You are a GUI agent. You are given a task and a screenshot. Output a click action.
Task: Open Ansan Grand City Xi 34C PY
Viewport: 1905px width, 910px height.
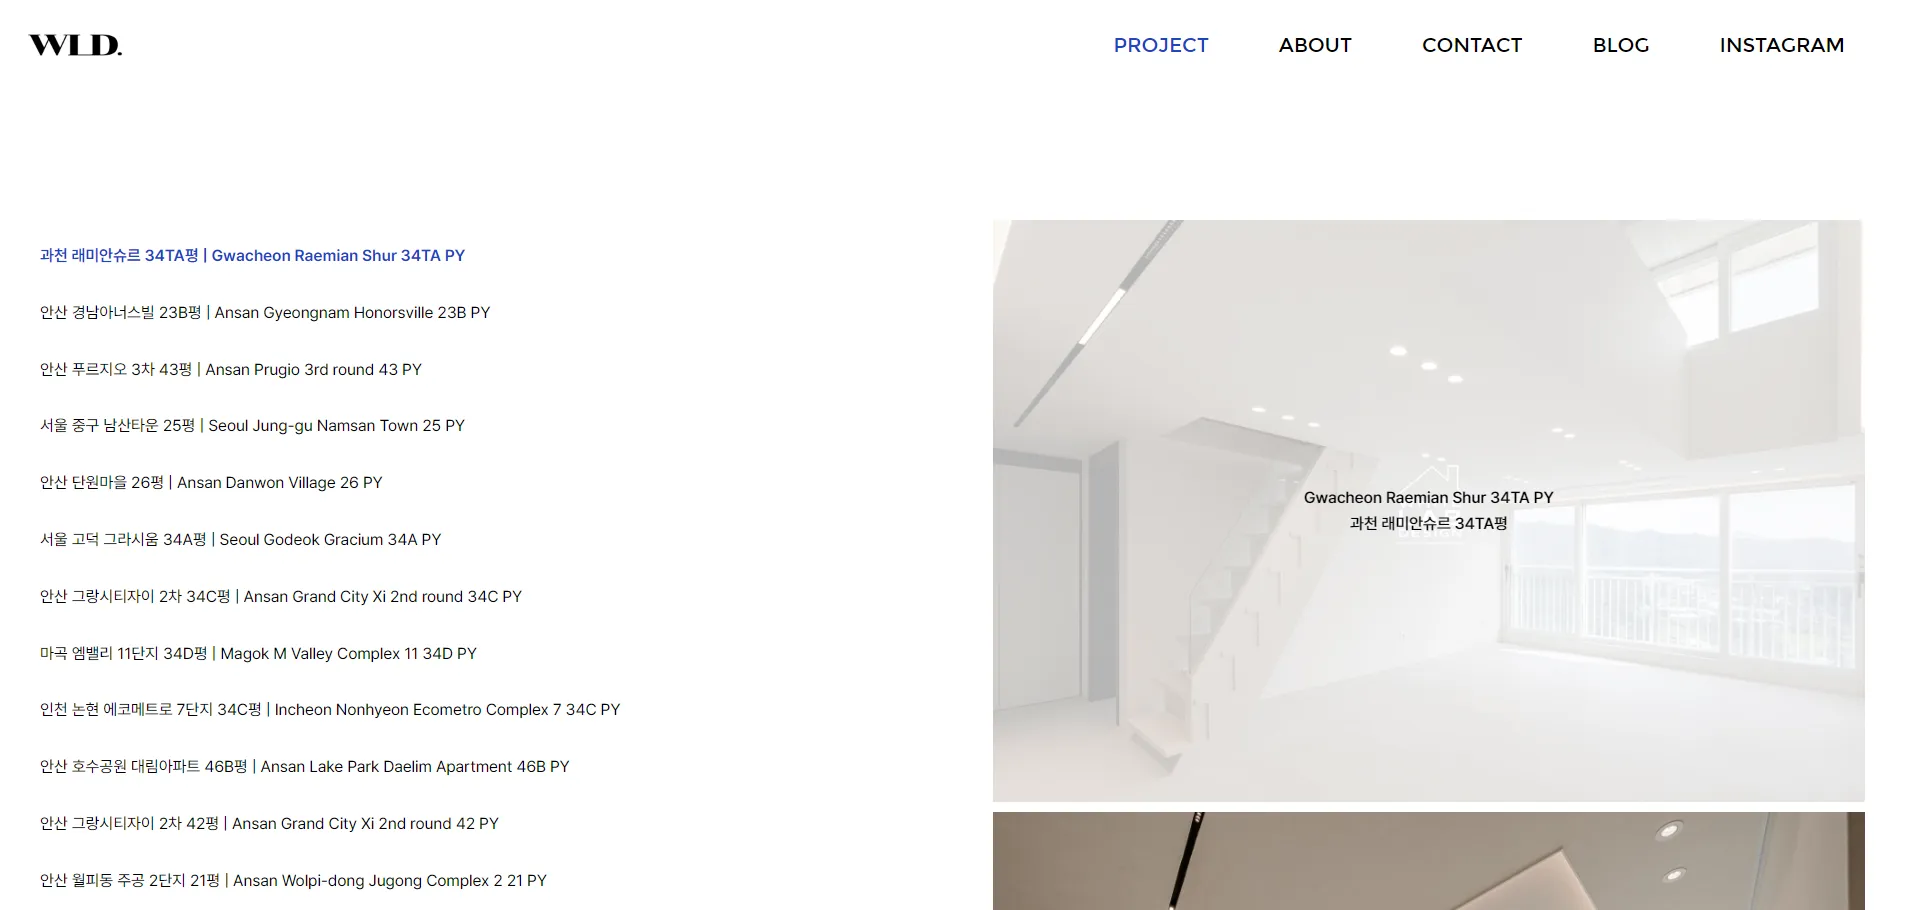pos(281,597)
